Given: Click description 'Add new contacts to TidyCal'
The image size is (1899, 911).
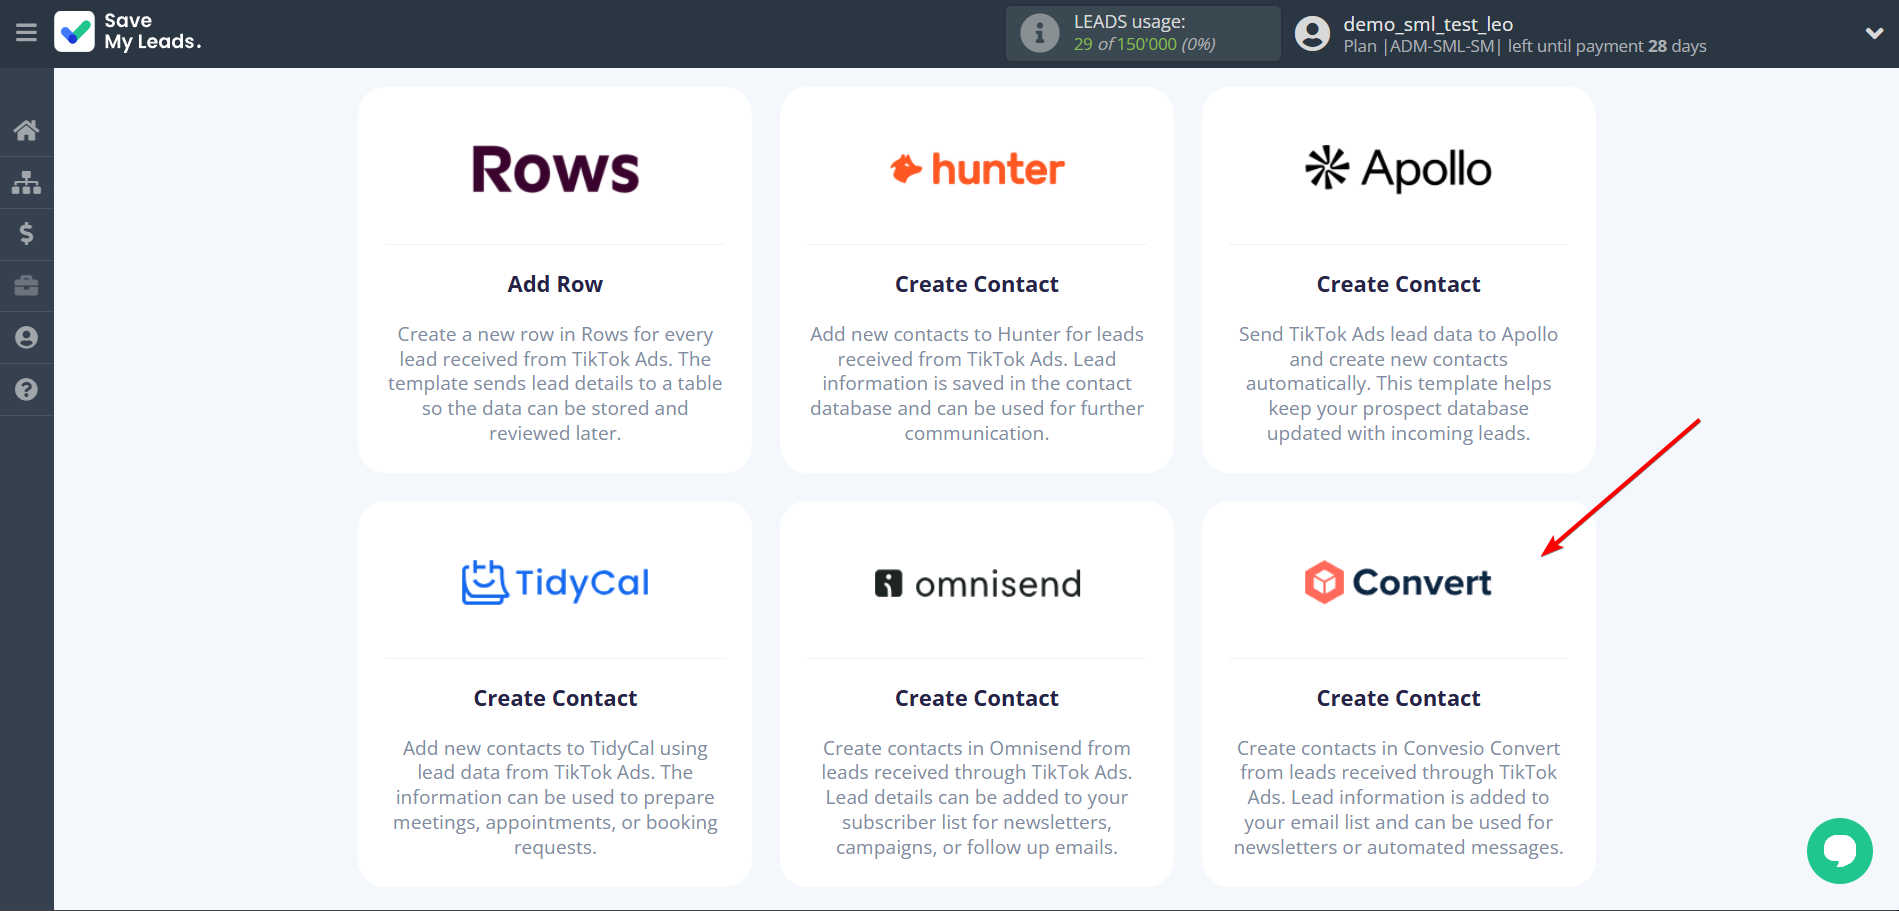Looking at the screenshot, I should pyautogui.click(x=555, y=797).
